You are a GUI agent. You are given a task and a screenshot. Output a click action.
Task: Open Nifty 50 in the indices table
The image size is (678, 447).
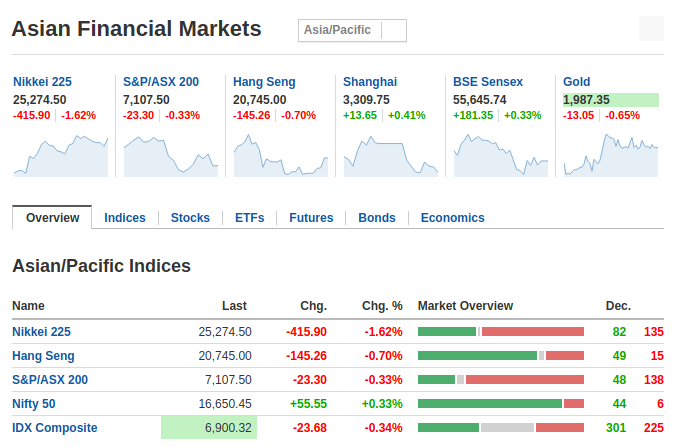pyautogui.click(x=34, y=404)
